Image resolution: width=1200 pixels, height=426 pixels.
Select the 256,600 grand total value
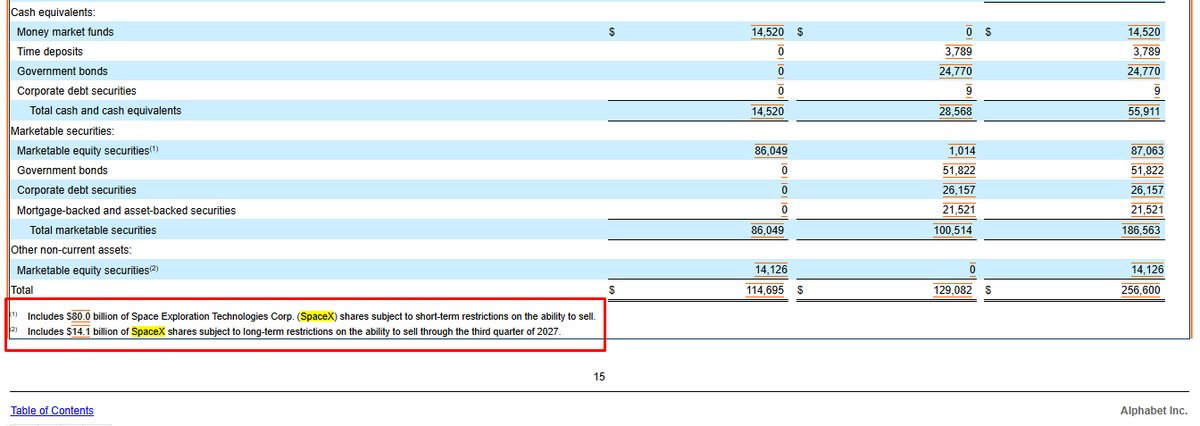(1141, 289)
